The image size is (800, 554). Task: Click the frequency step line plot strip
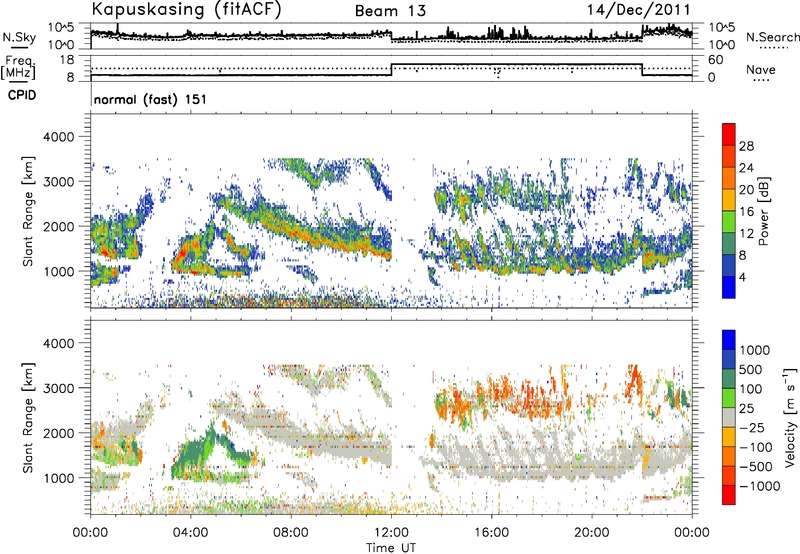coord(391,68)
